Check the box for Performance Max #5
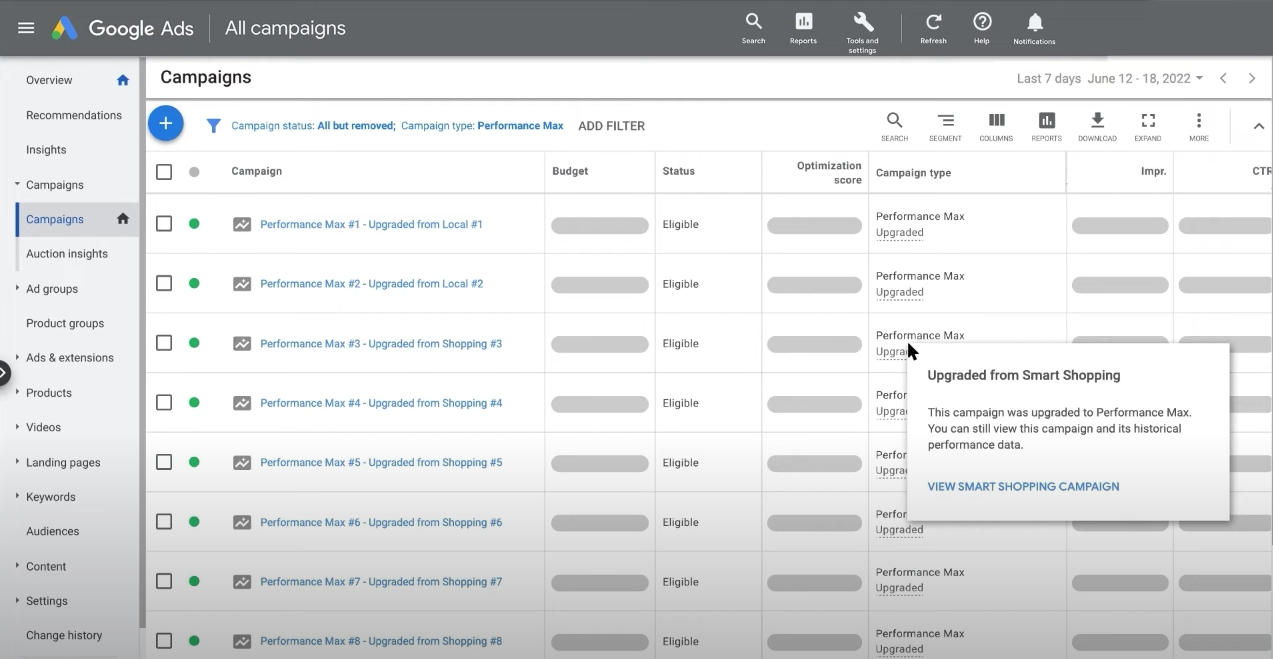This screenshot has width=1273, height=659. click(x=164, y=463)
